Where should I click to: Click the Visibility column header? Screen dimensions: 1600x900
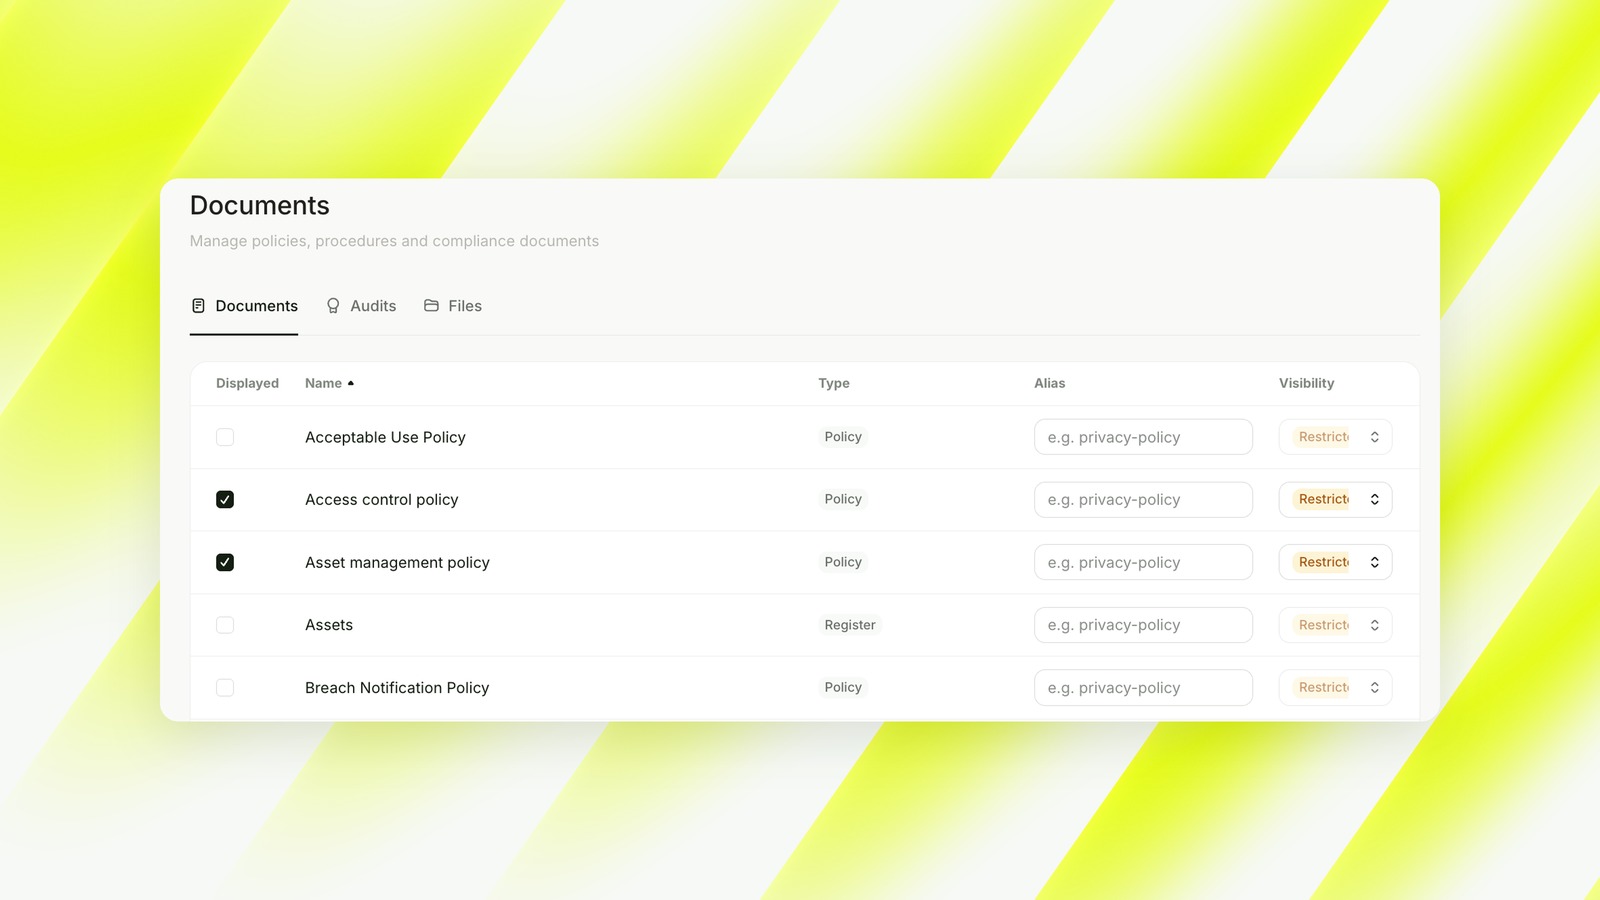pos(1306,383)
